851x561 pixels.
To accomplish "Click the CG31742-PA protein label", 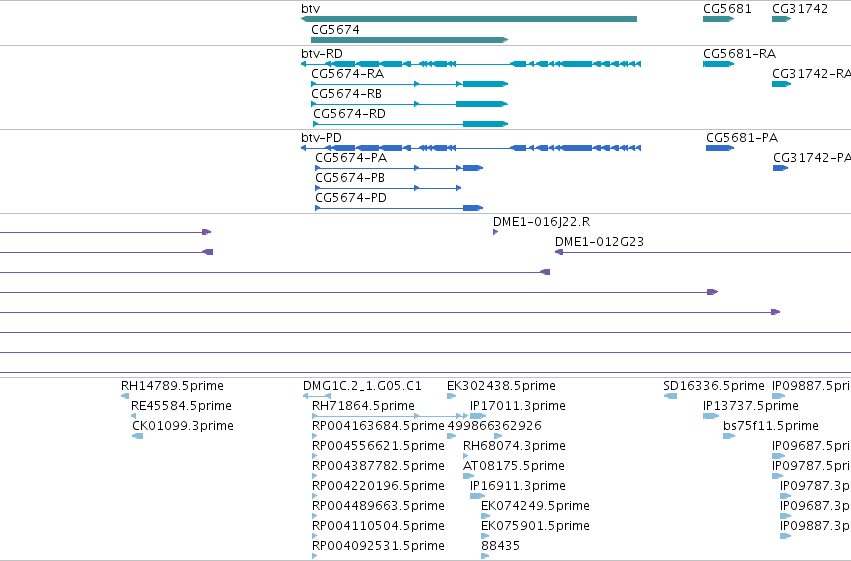I will coord(812,158).
